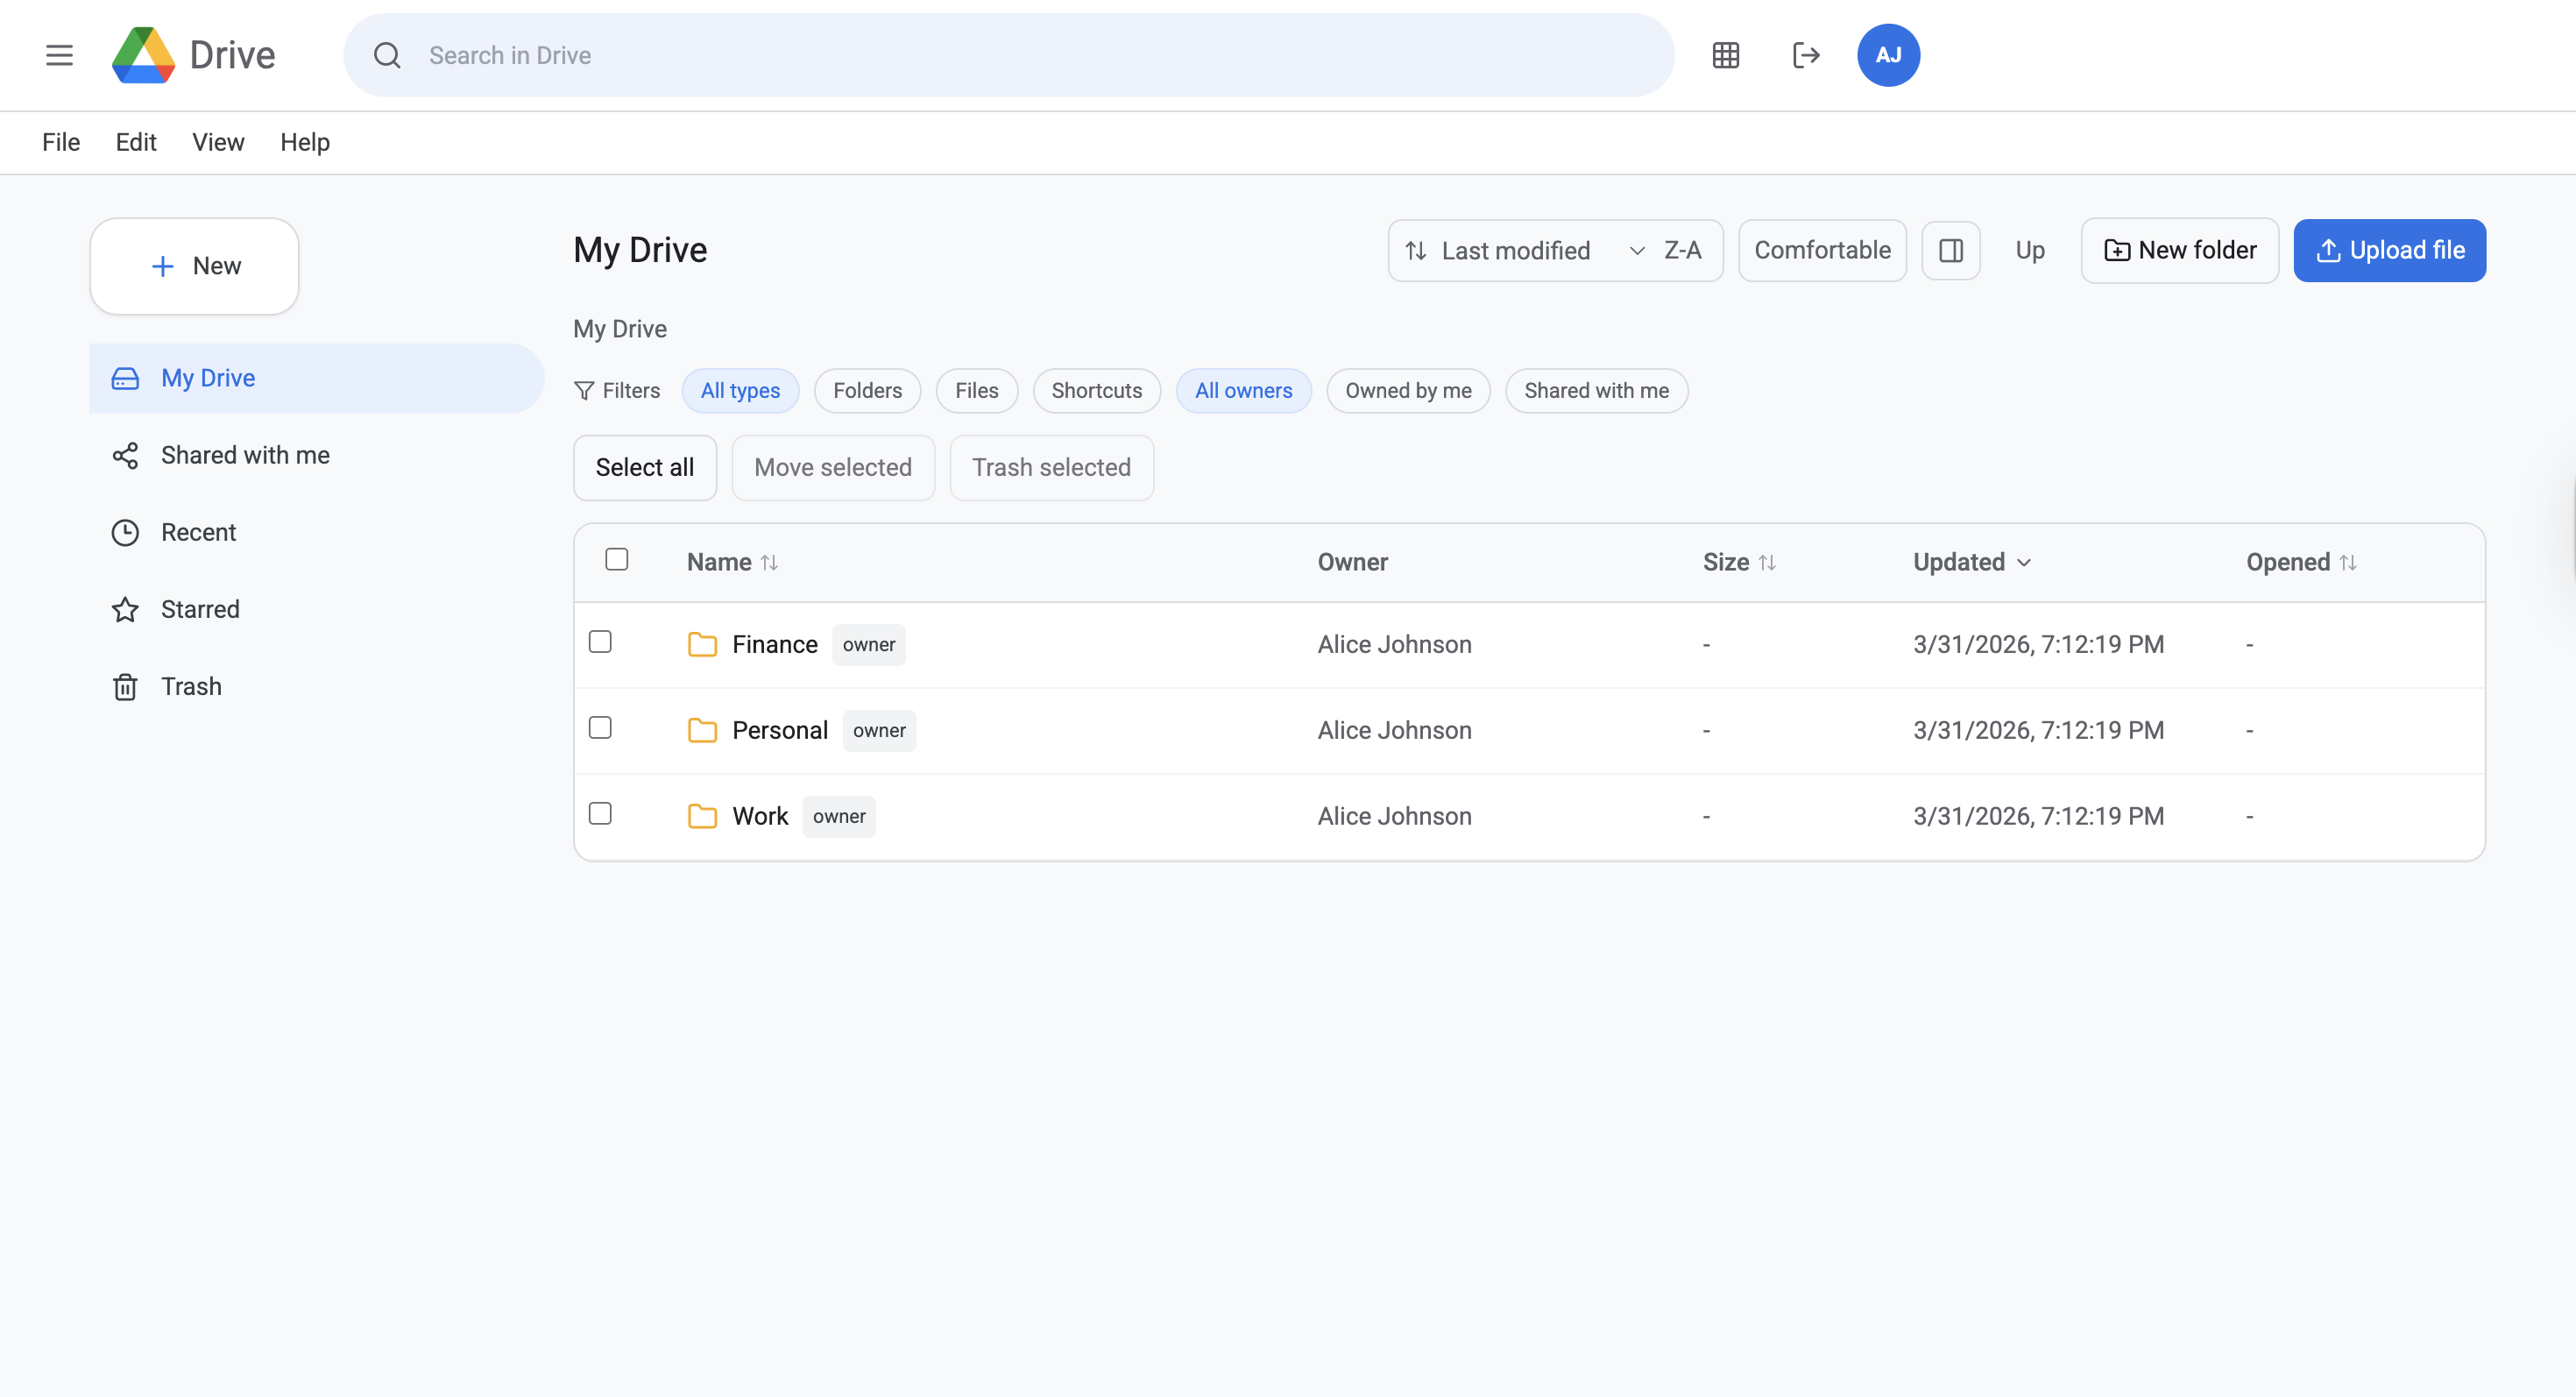Viewport: 2576px width, 1397px height.
Task: Go to Shared with me in sidebar
Action: point(316,456)
